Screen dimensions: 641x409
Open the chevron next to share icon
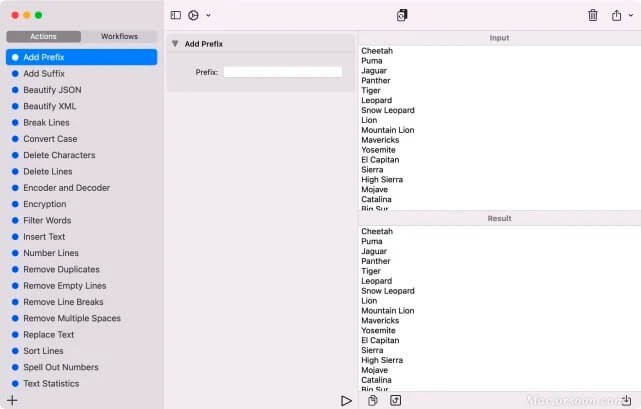click(631, 15)
